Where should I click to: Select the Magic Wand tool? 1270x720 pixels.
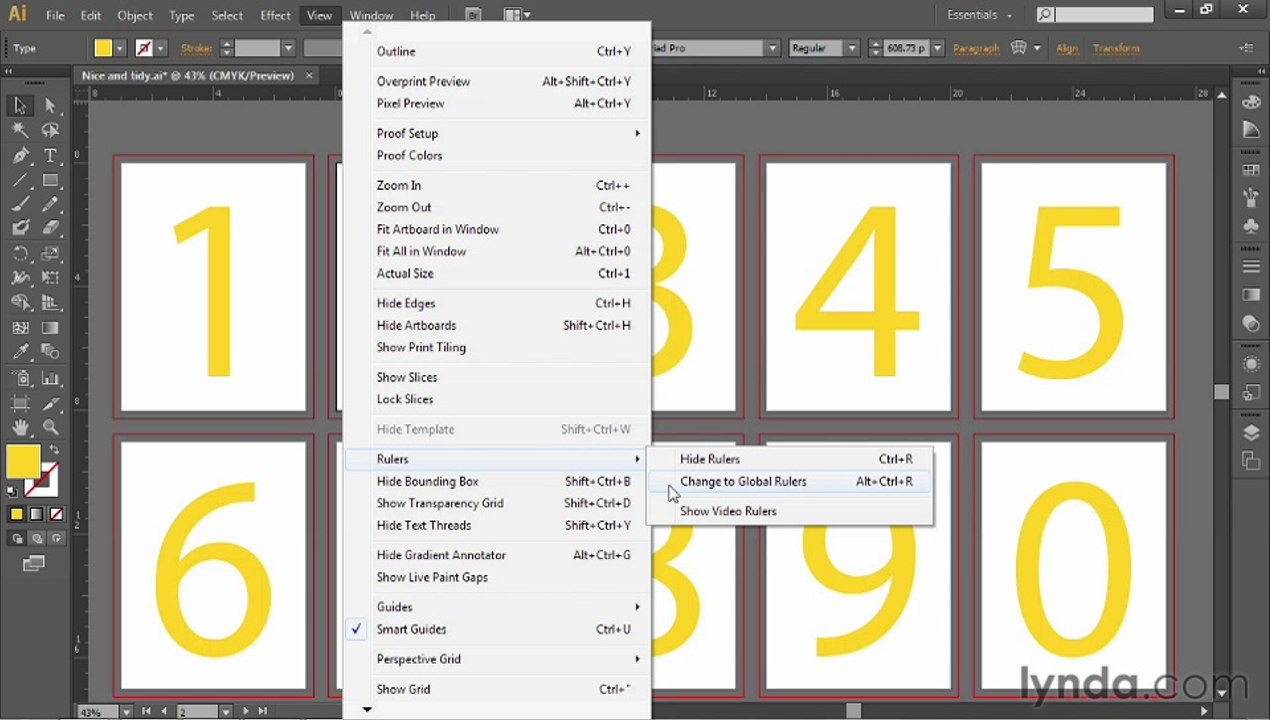click(x=20, y=130)
